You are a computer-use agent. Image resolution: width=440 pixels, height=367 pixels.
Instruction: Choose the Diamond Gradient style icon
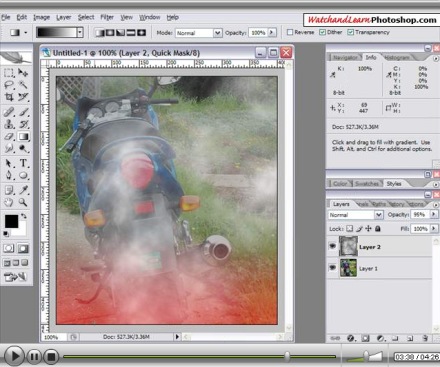(142, 33)
